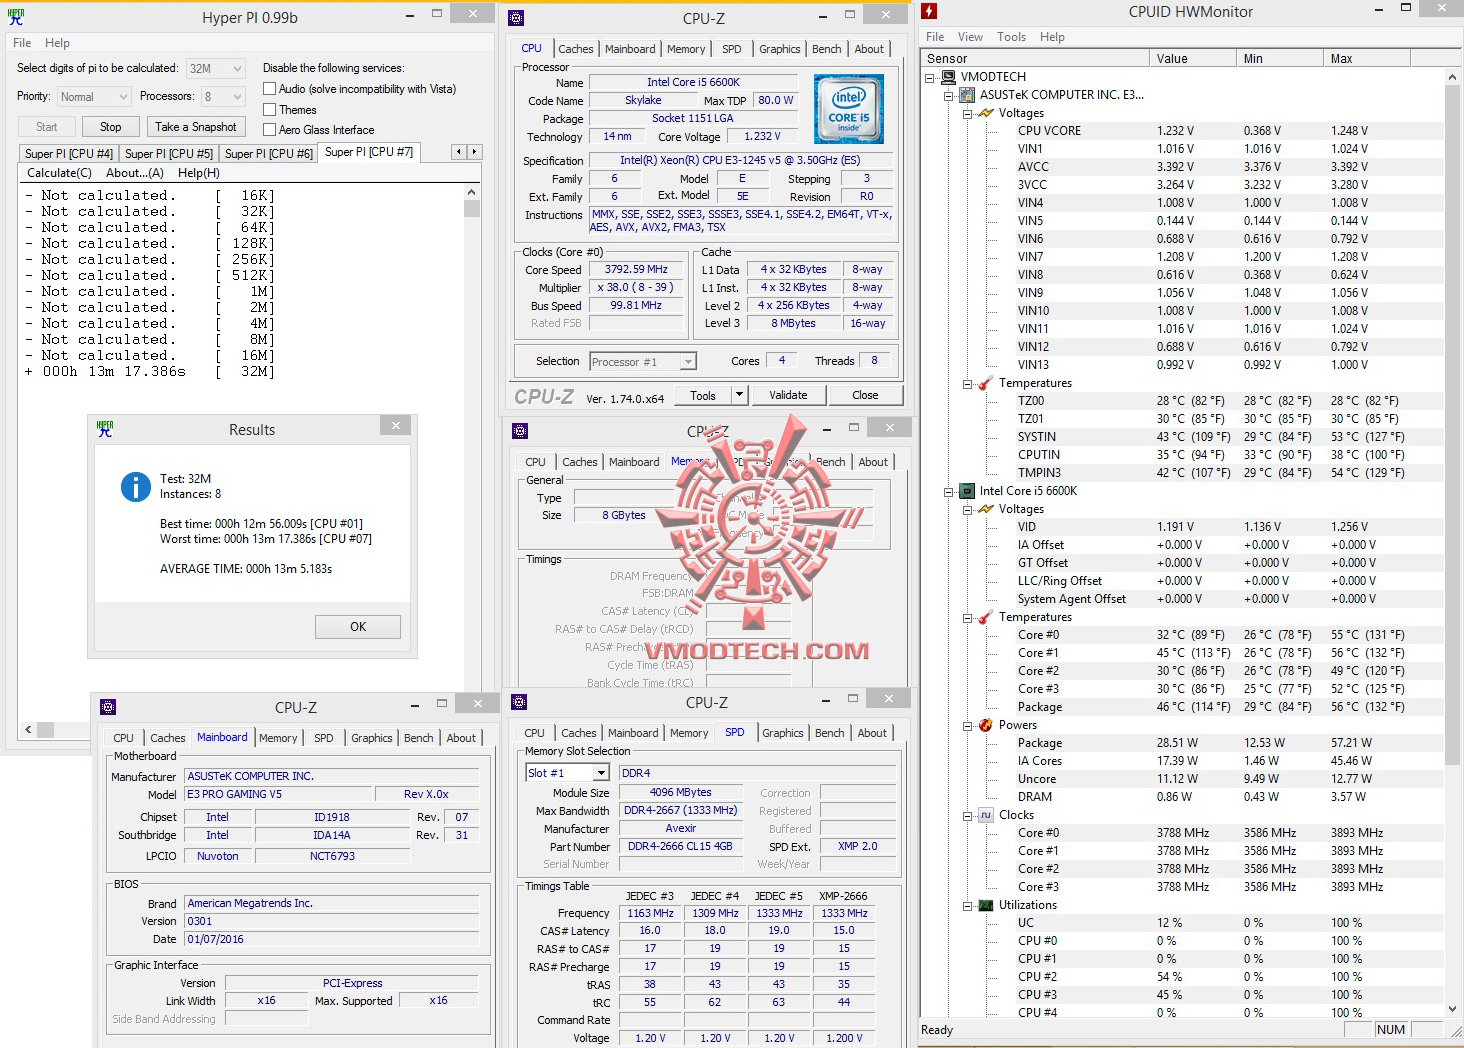Viewport: 1464px width, 1048px height.
Task: Switch to Graphics tab in CPU-Z SPD window
Action: tap(782, 733)
